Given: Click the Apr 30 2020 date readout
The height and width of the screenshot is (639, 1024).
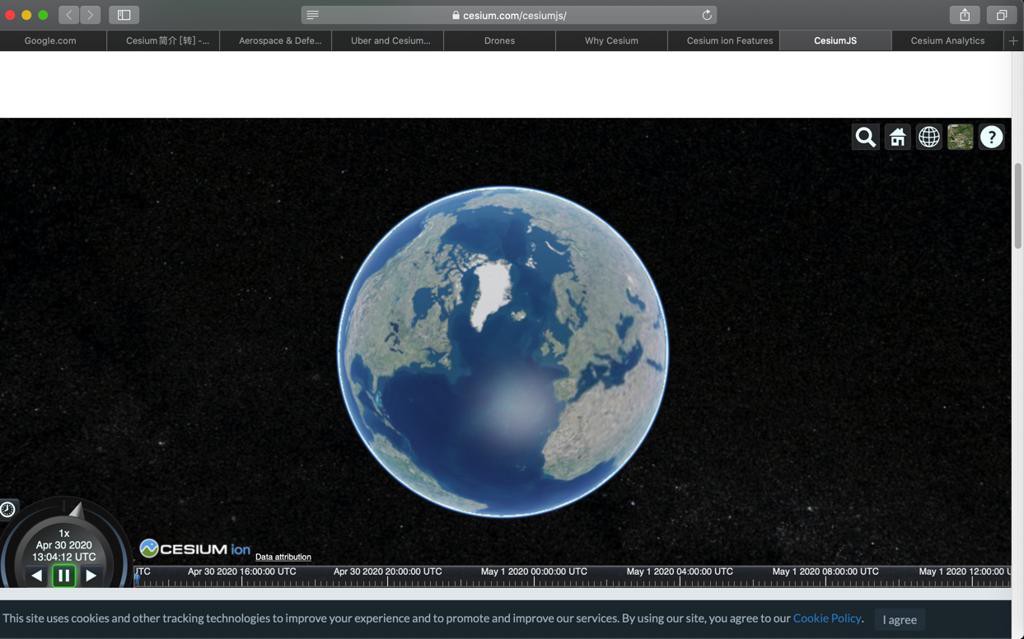Looking at the screenshot, I should [64, 545].
